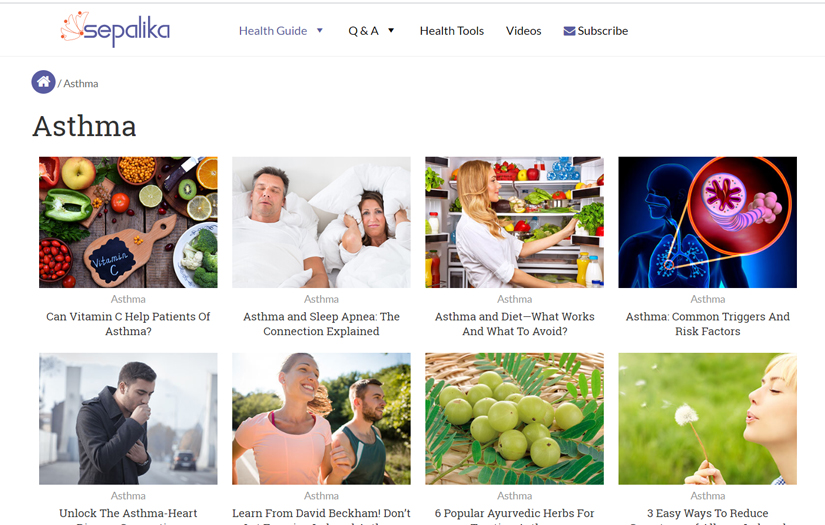The height and width of the screenshot is (525, 825).
Task: Open the Health Tools menu item
Action: [x=451, y=31]
